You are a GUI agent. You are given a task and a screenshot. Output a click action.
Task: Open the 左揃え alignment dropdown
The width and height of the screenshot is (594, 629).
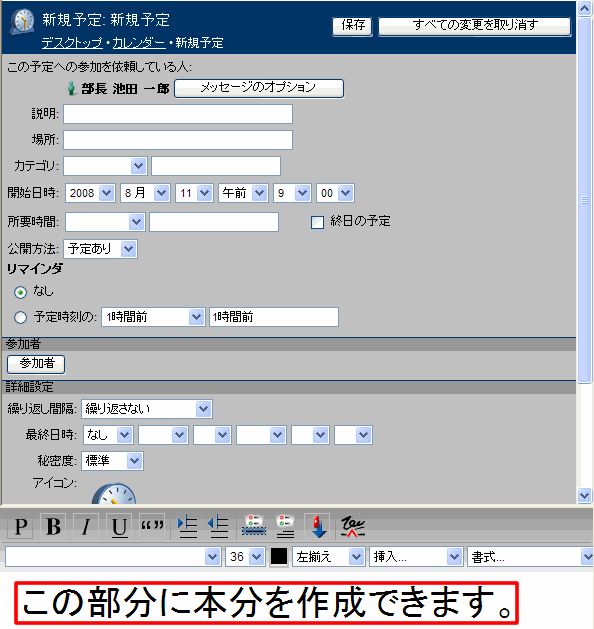point(328,557)
